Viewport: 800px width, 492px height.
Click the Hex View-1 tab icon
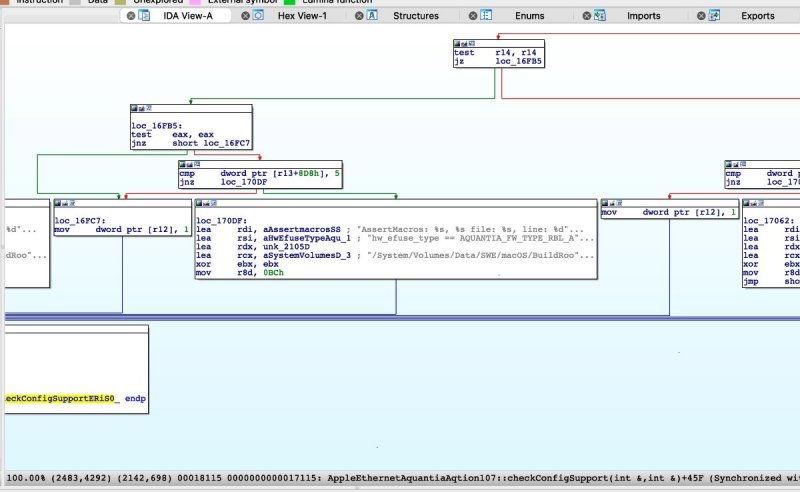258,16
